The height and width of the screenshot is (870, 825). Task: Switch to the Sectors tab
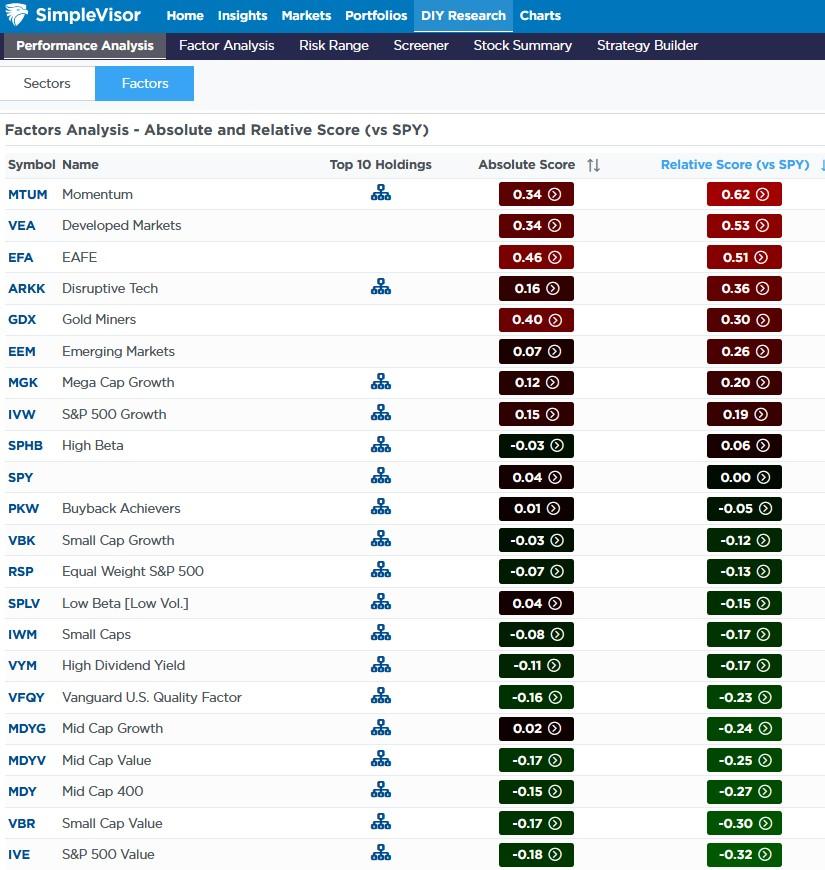47,84
